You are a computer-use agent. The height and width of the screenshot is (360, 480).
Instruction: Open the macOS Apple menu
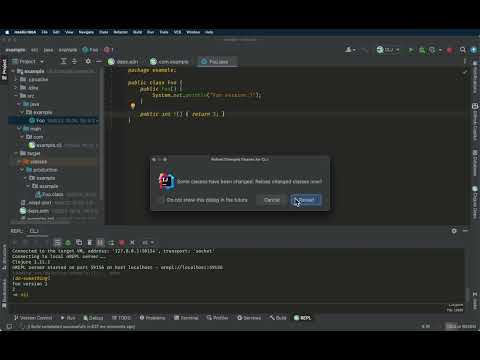click(x=7, y=32)
